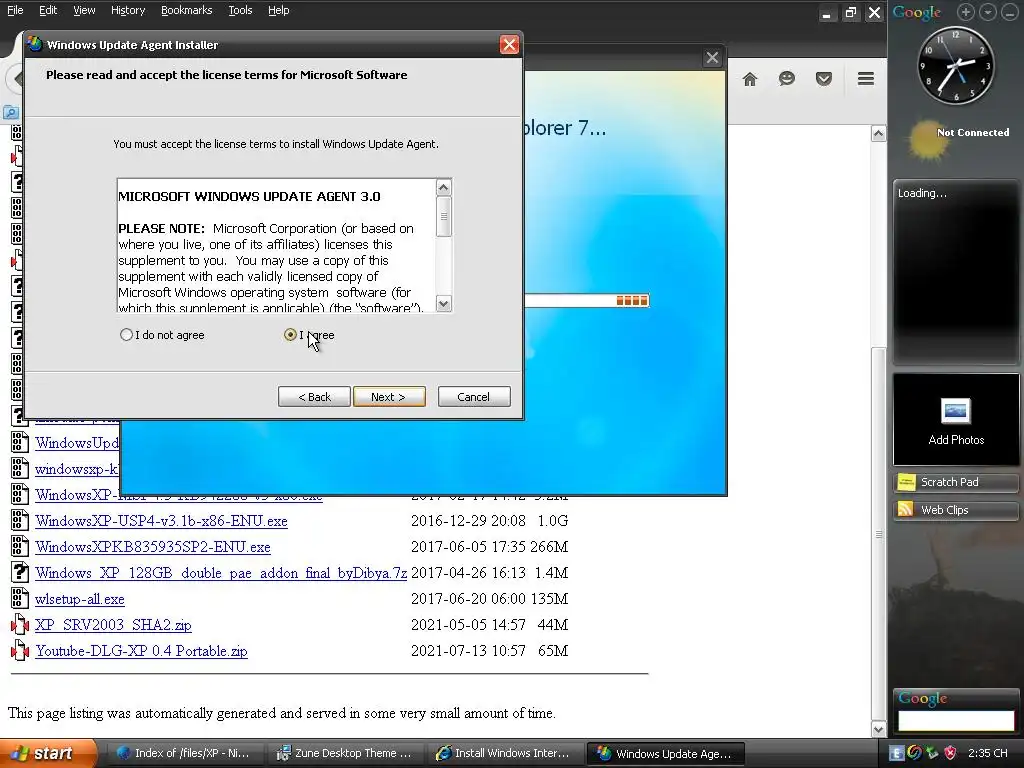
Task: Click the license text scrollbar thumb
Action: pos(443,216)
